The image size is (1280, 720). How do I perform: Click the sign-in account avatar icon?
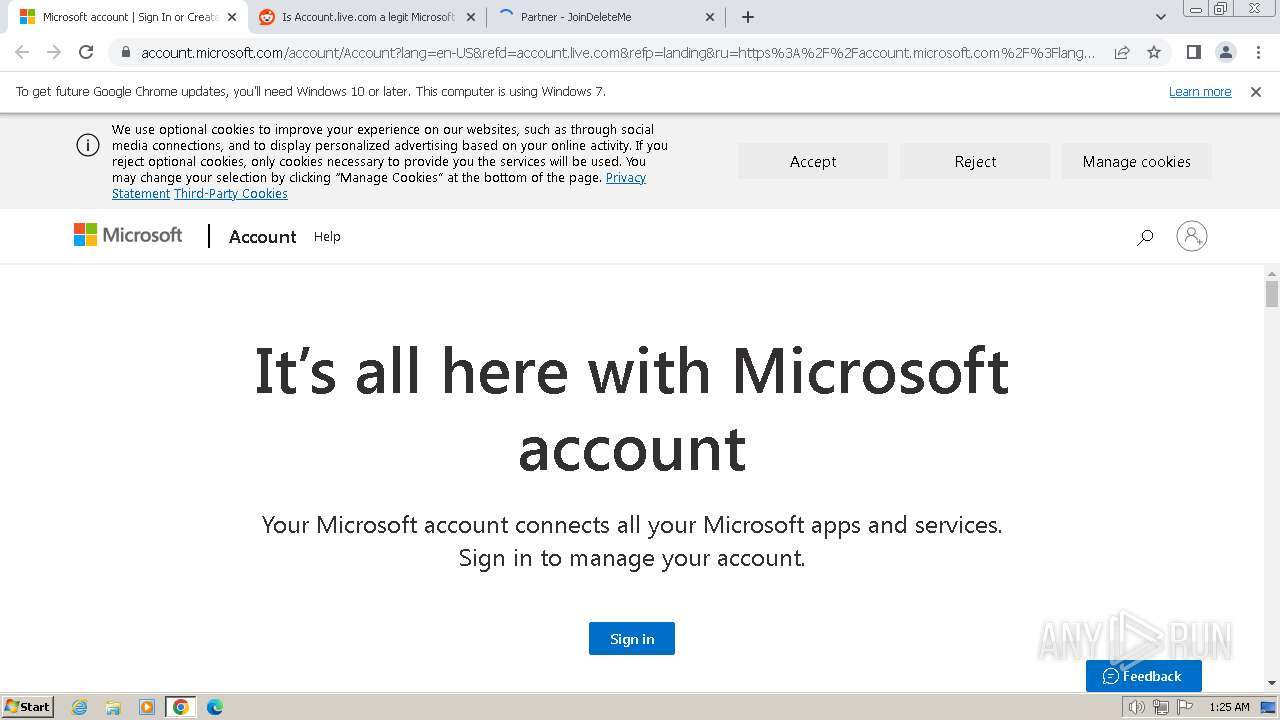1192,236
